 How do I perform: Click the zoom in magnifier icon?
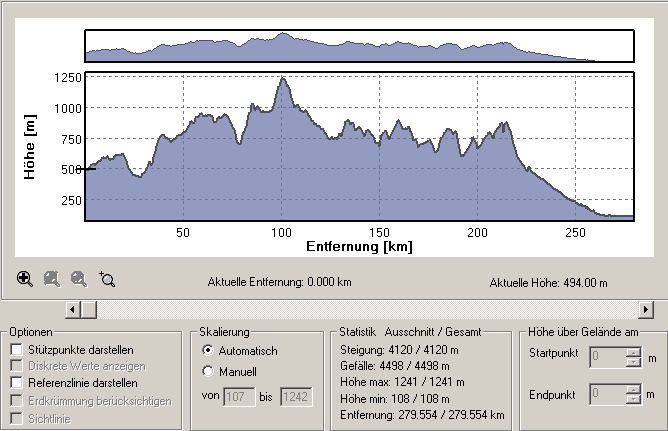[x=25, y=280]
